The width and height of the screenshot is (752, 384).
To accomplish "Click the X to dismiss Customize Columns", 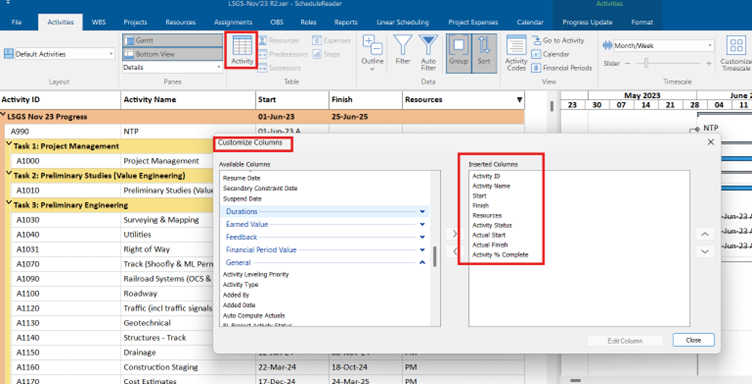I will tap(710, 142).
